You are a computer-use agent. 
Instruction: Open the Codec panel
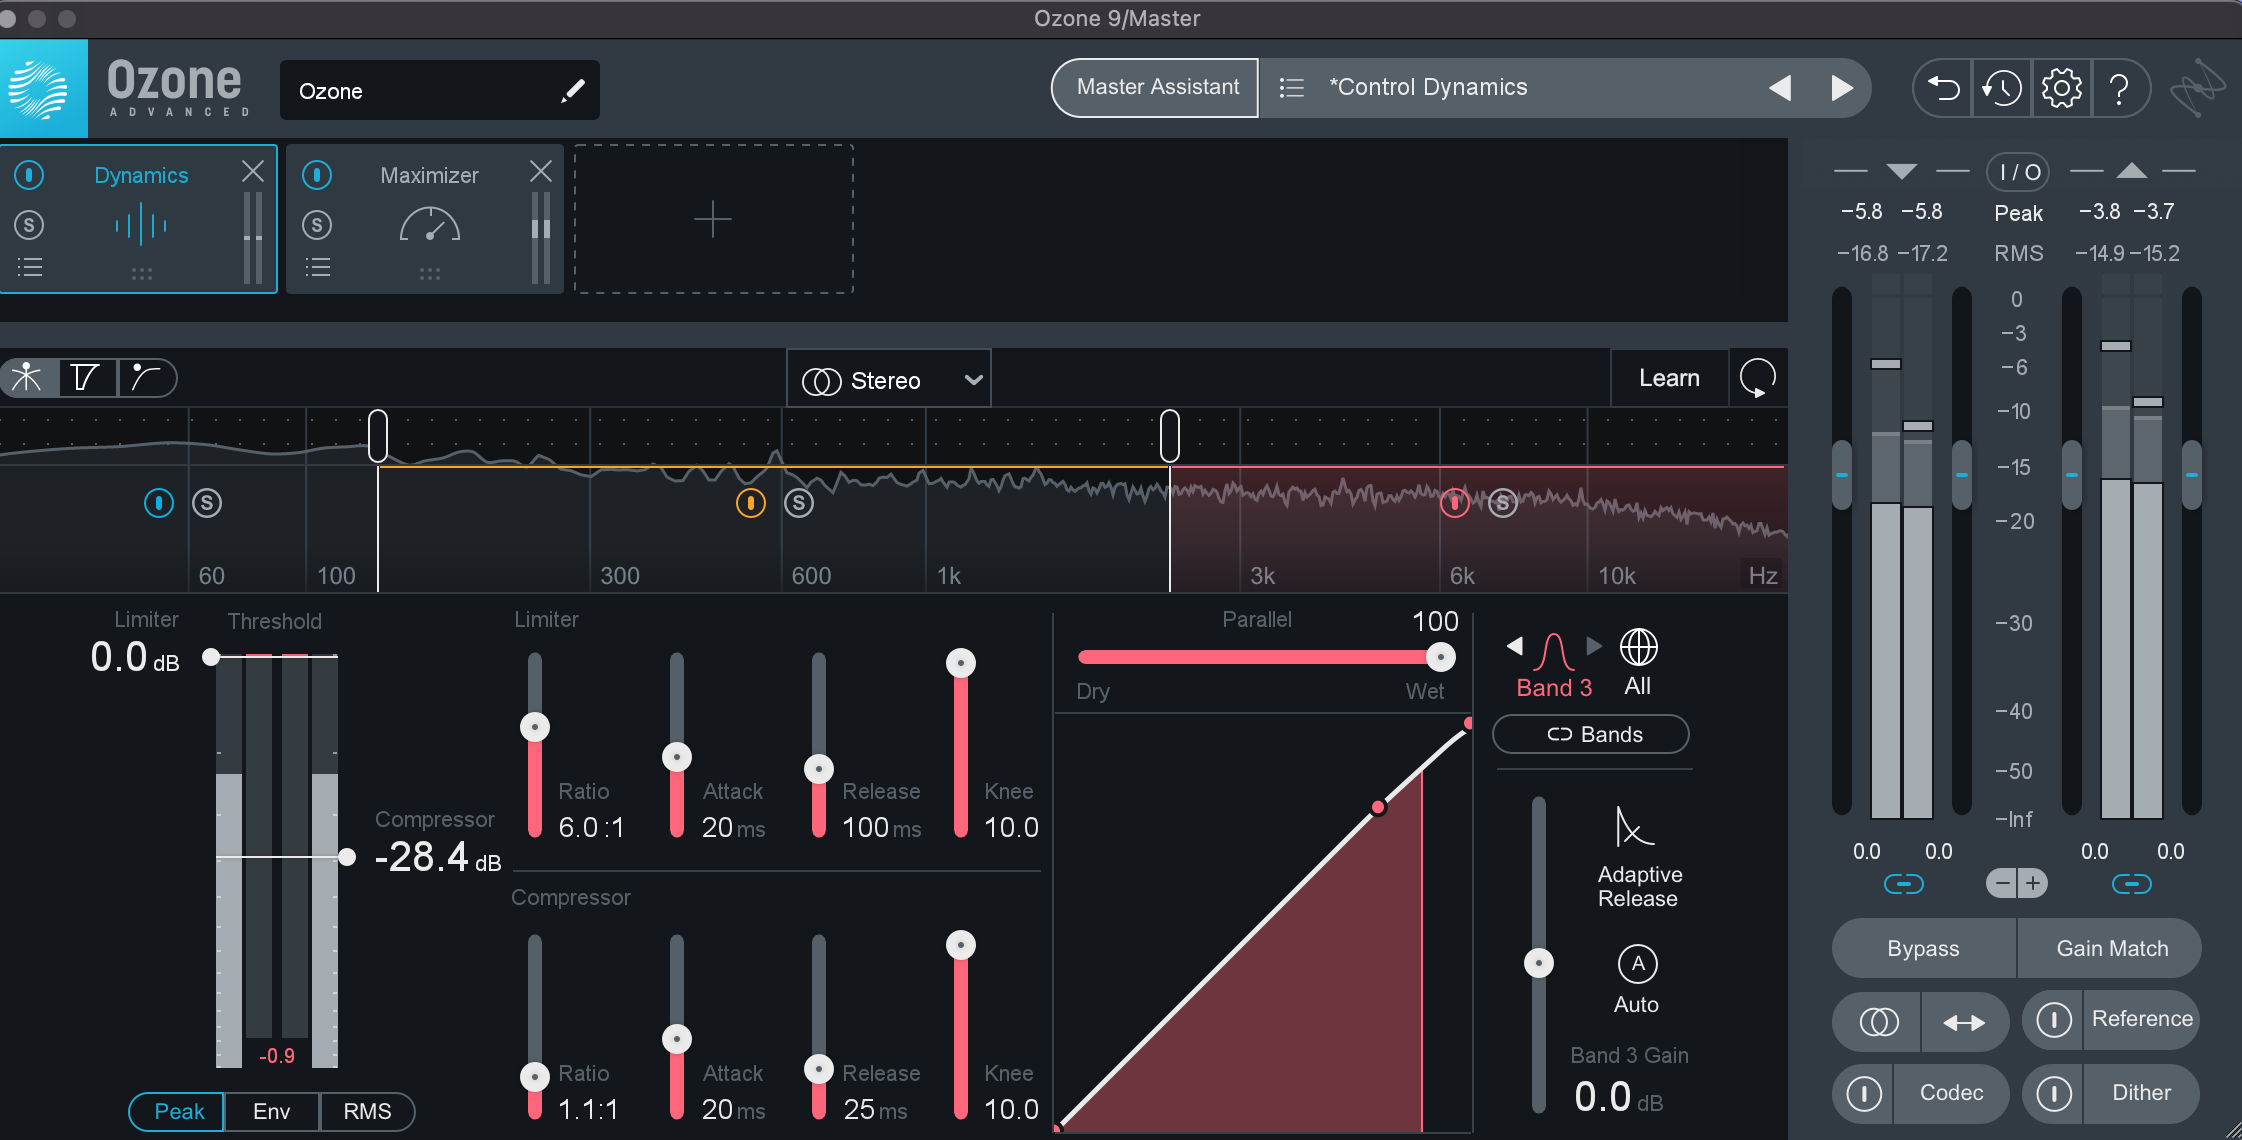coord(1951,1093)
